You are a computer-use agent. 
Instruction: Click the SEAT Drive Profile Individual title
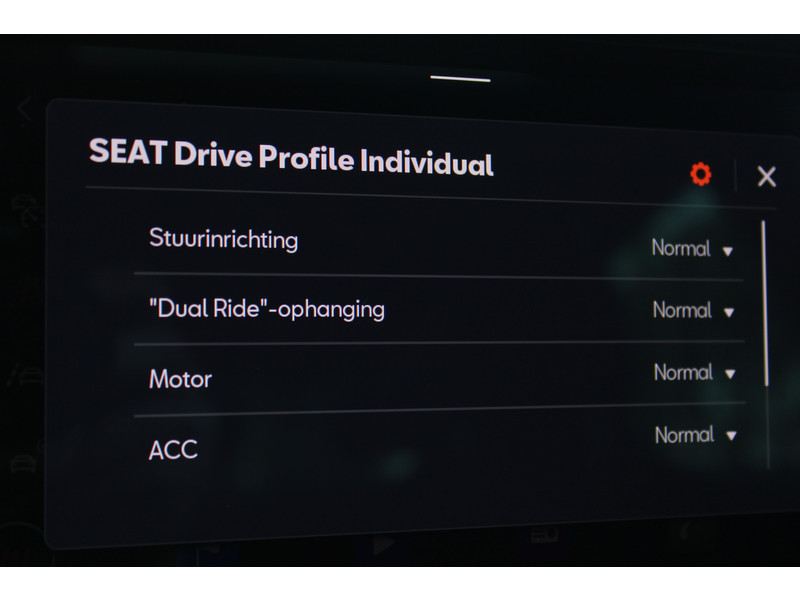pyautogui.click(x=291, y=158)
